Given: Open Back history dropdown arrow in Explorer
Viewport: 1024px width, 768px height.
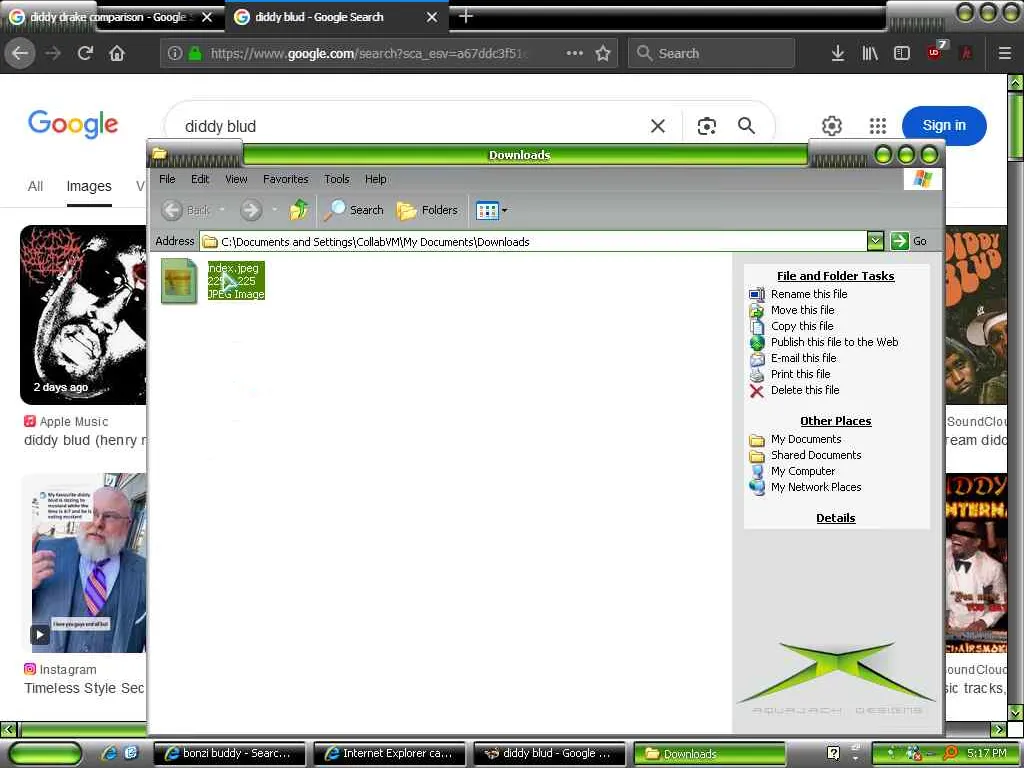Looking at the screenshot, I should [x=222, y=210].
